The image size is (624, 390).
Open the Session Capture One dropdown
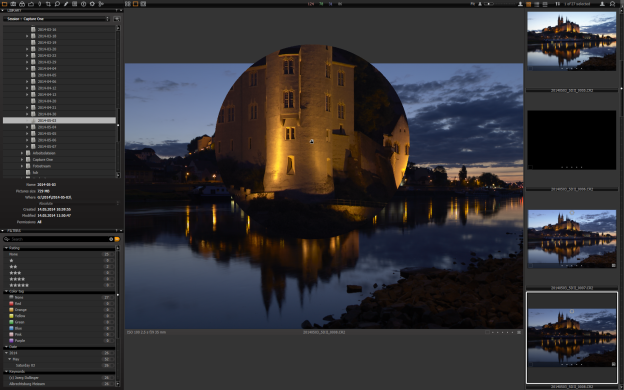click(56, 19)
